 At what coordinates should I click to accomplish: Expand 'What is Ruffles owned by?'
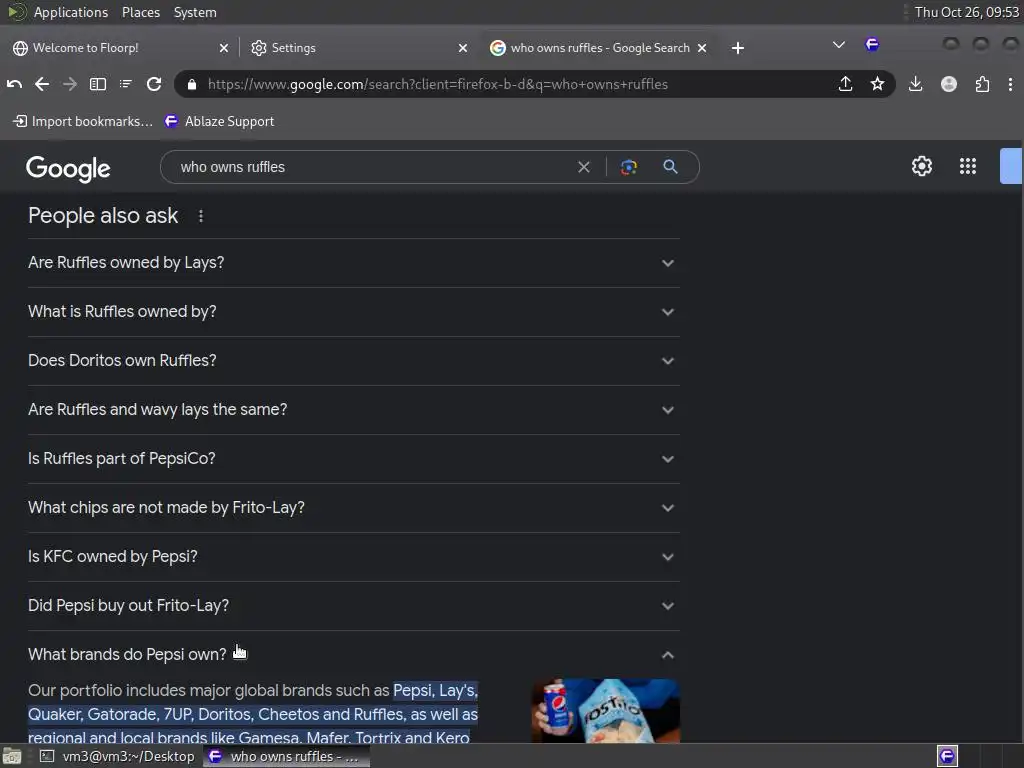pos(353,312)
